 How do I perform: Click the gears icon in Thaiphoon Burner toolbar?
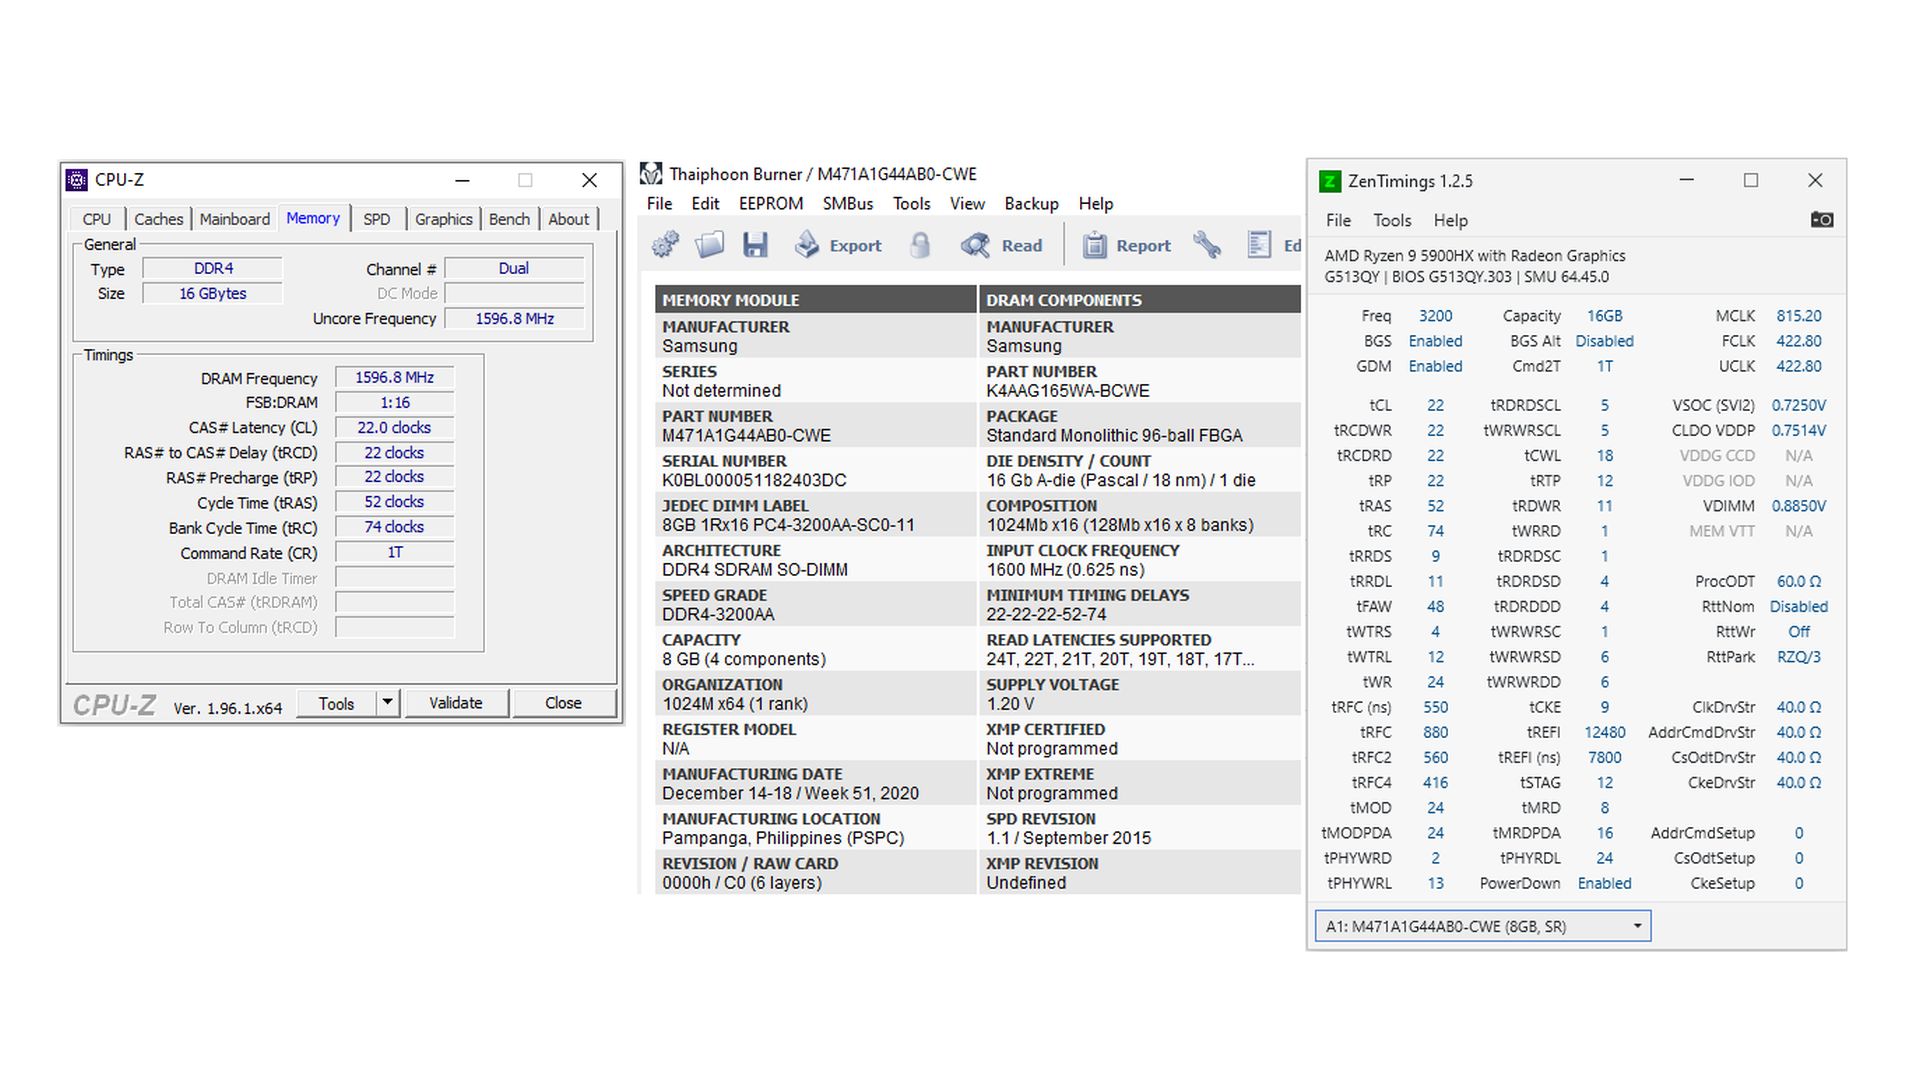click(666, 245)
